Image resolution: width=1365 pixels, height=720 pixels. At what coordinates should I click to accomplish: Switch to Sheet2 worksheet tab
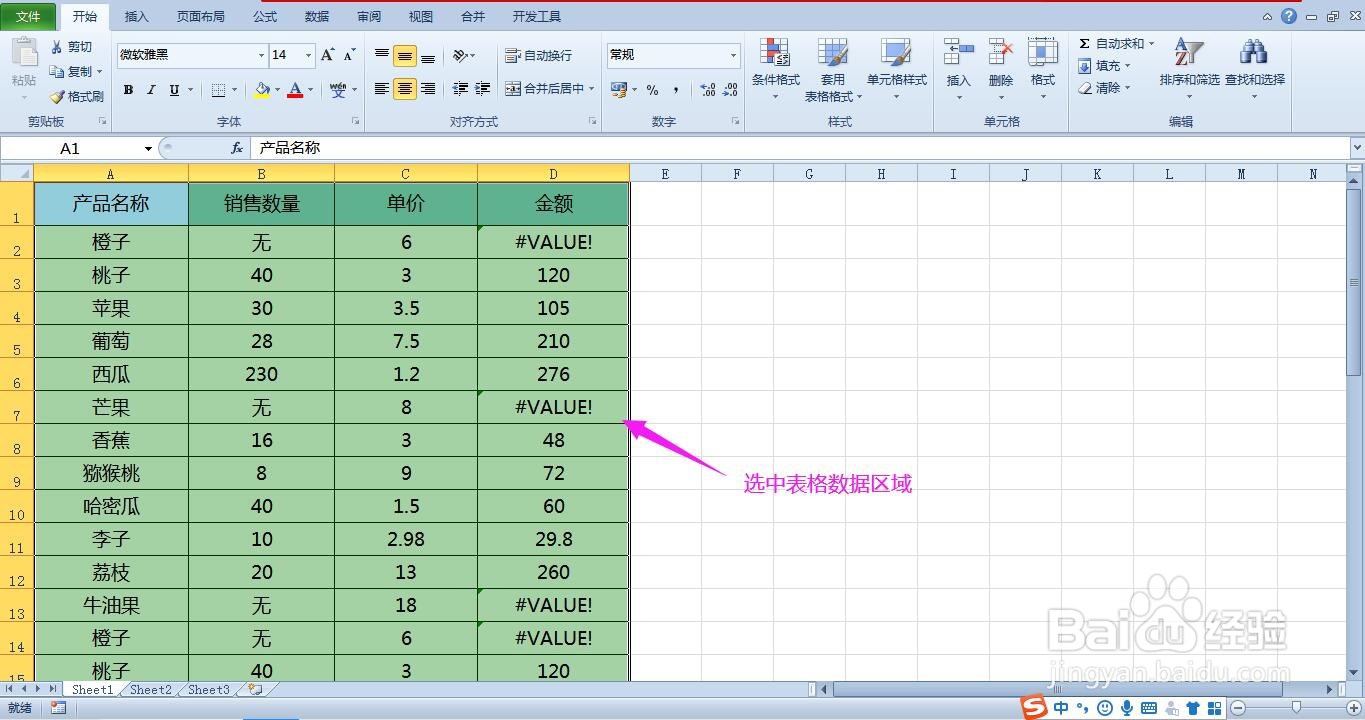tap(150, 688)
